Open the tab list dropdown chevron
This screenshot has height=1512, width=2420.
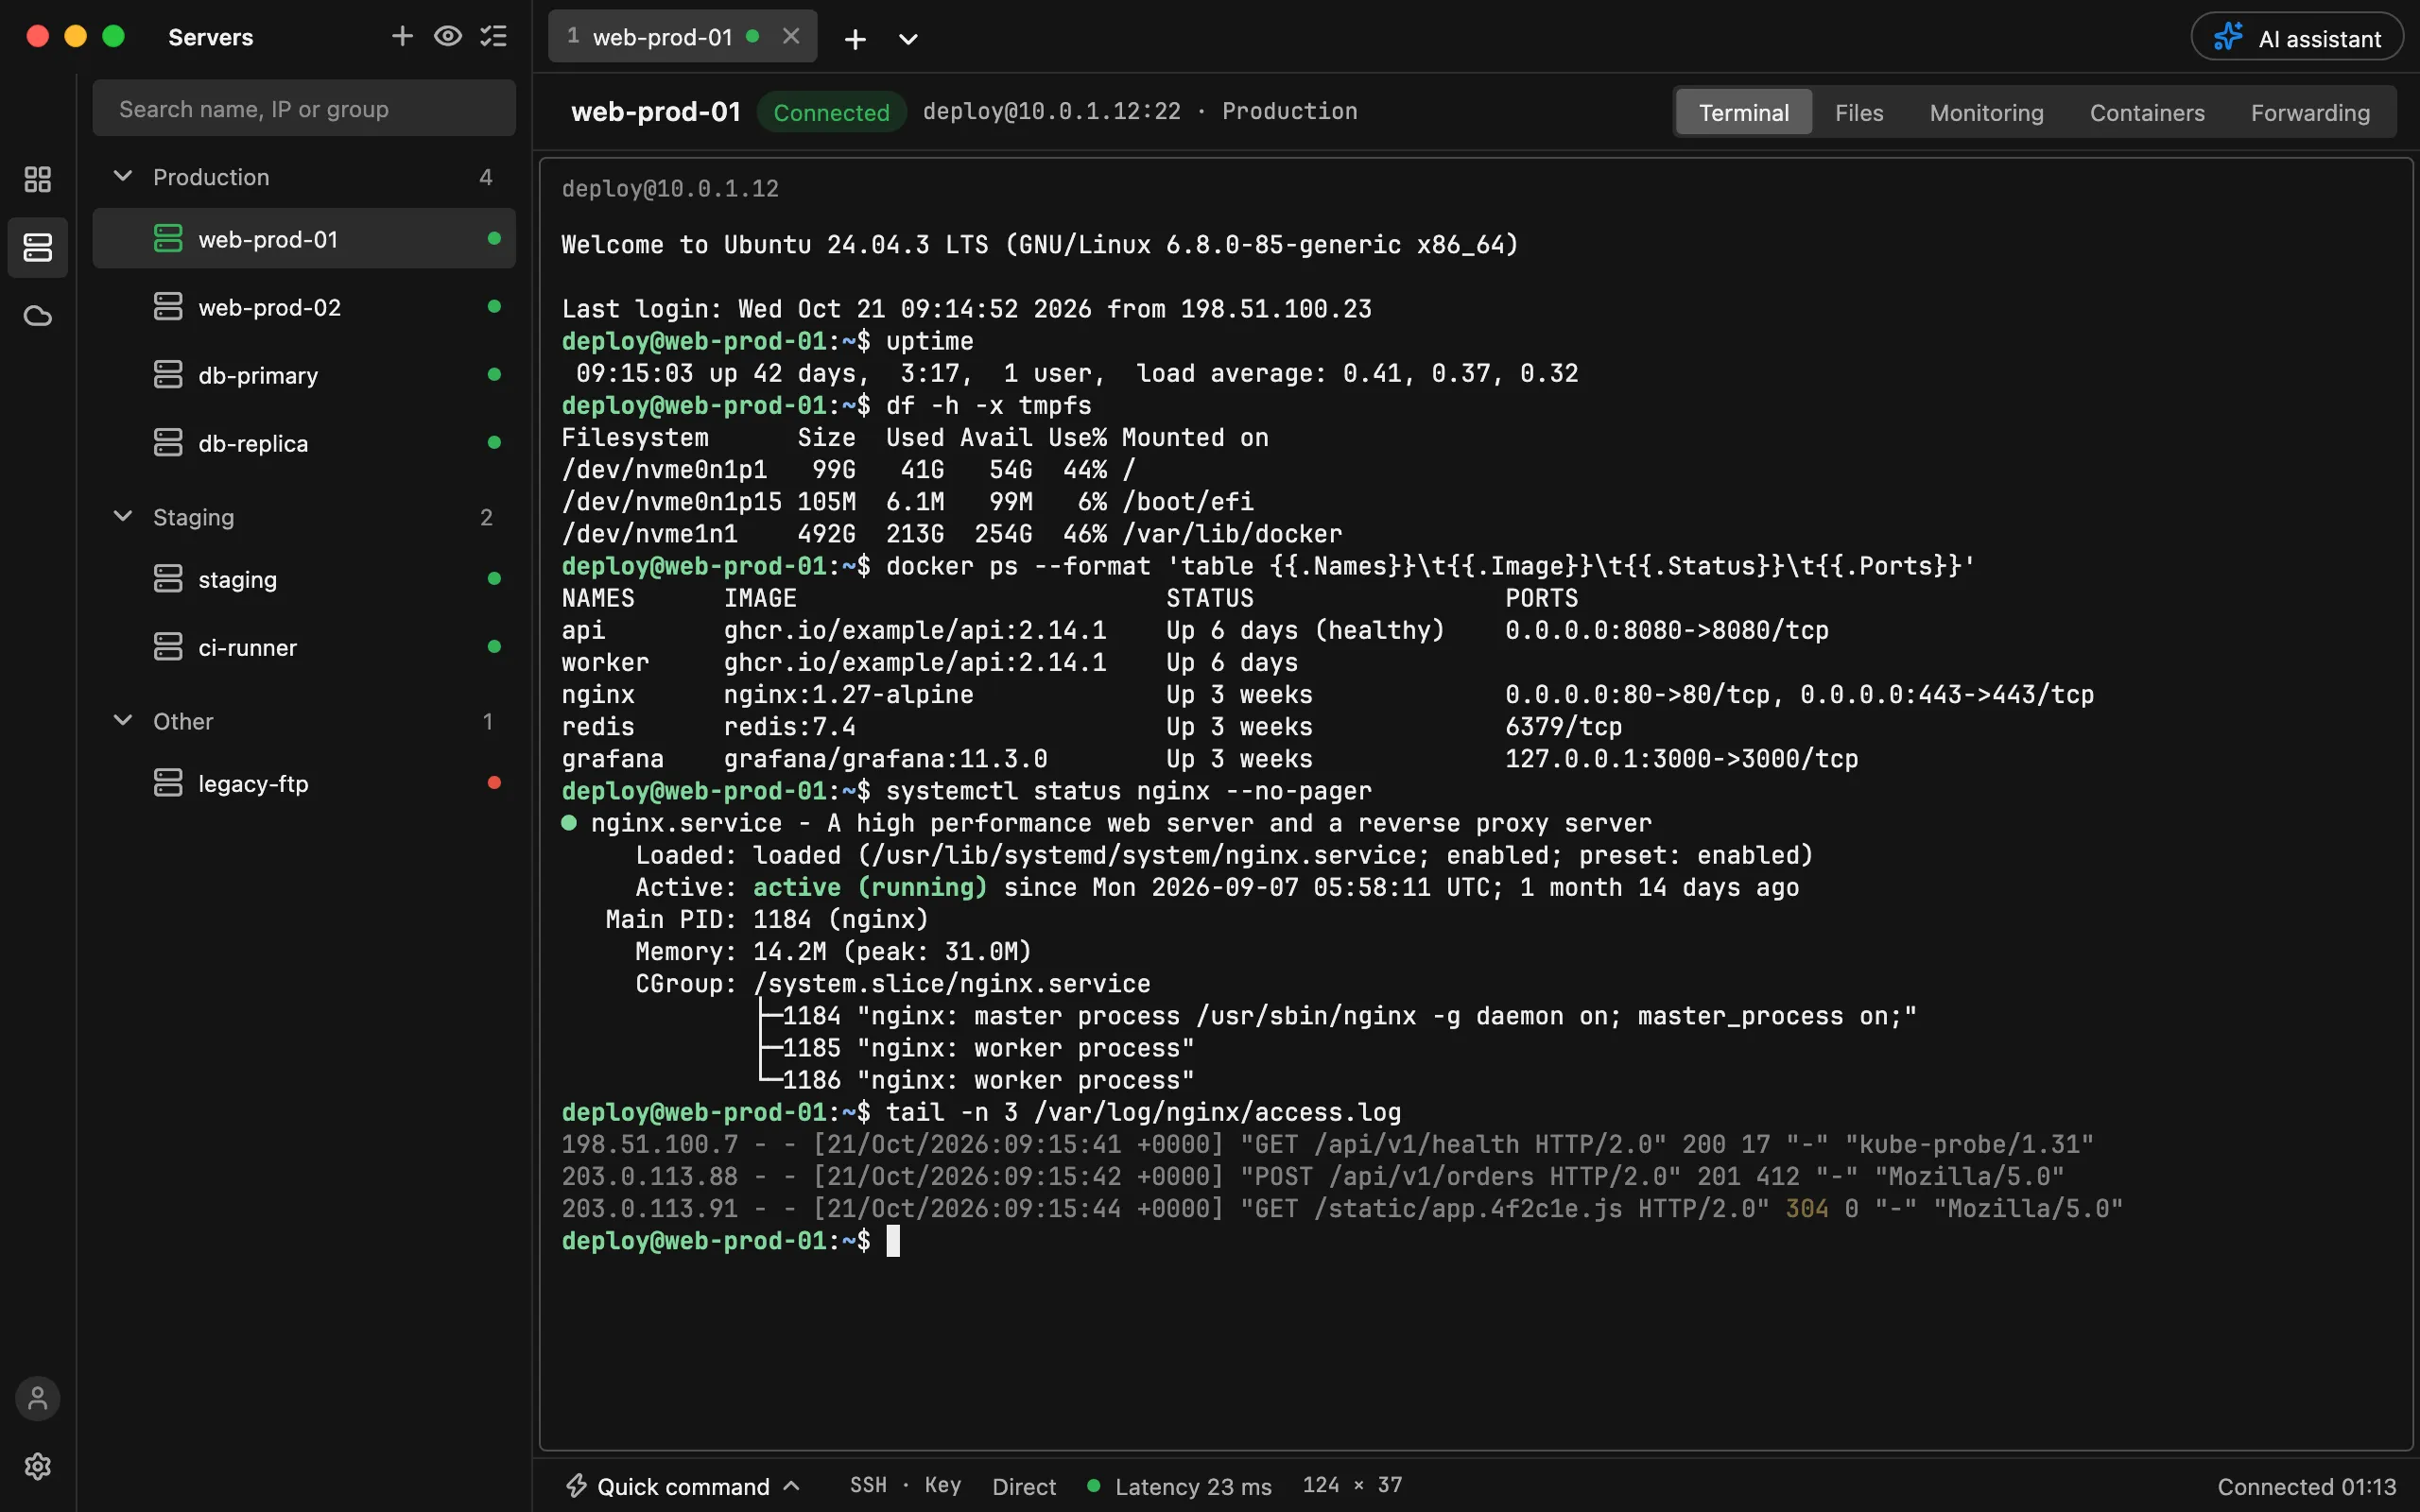tap(908, 39)
